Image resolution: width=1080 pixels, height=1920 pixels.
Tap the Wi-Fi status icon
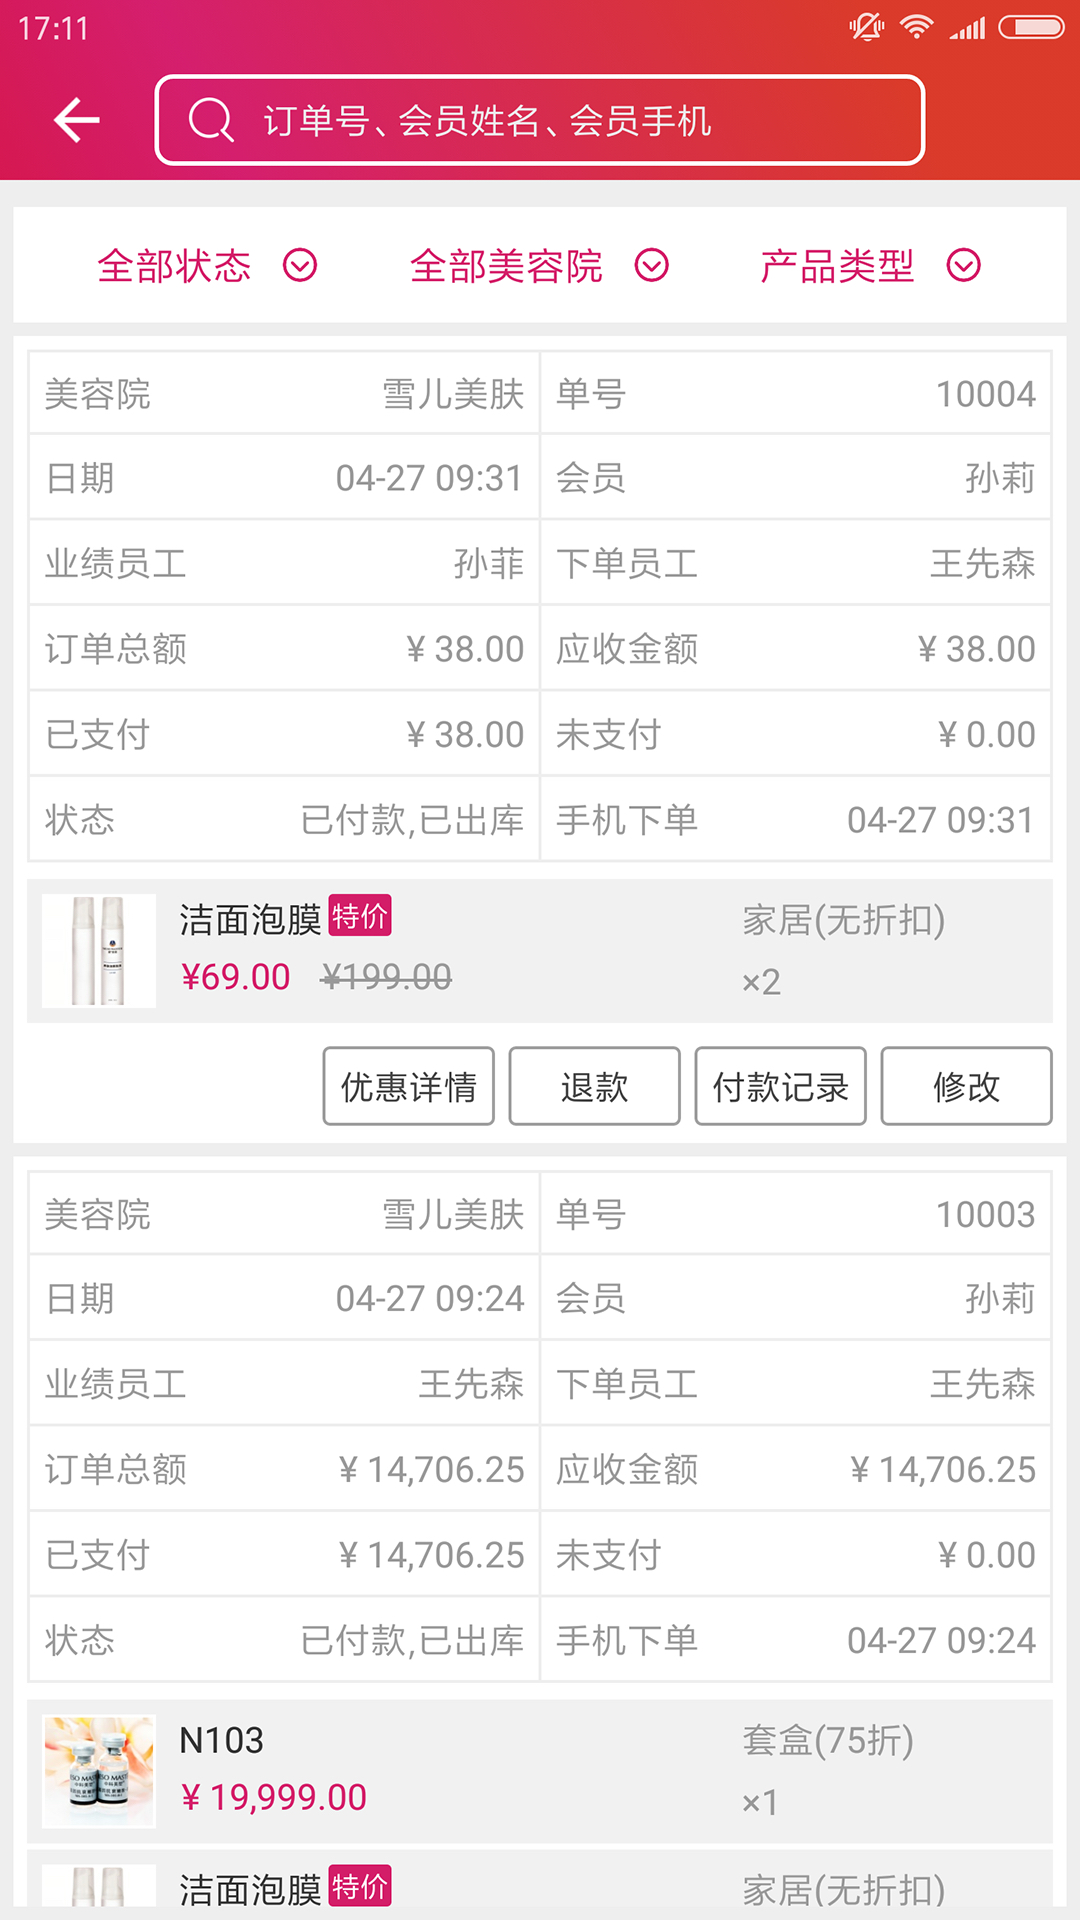(916, 27)
